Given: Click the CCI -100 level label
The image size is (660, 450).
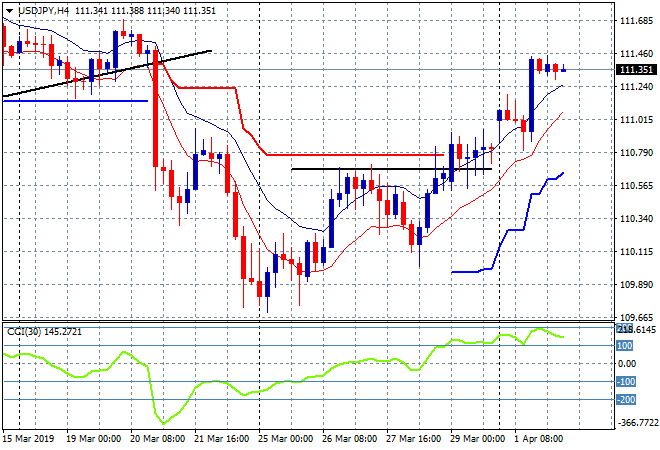Looking at the screenshot, I should point(626,382).
